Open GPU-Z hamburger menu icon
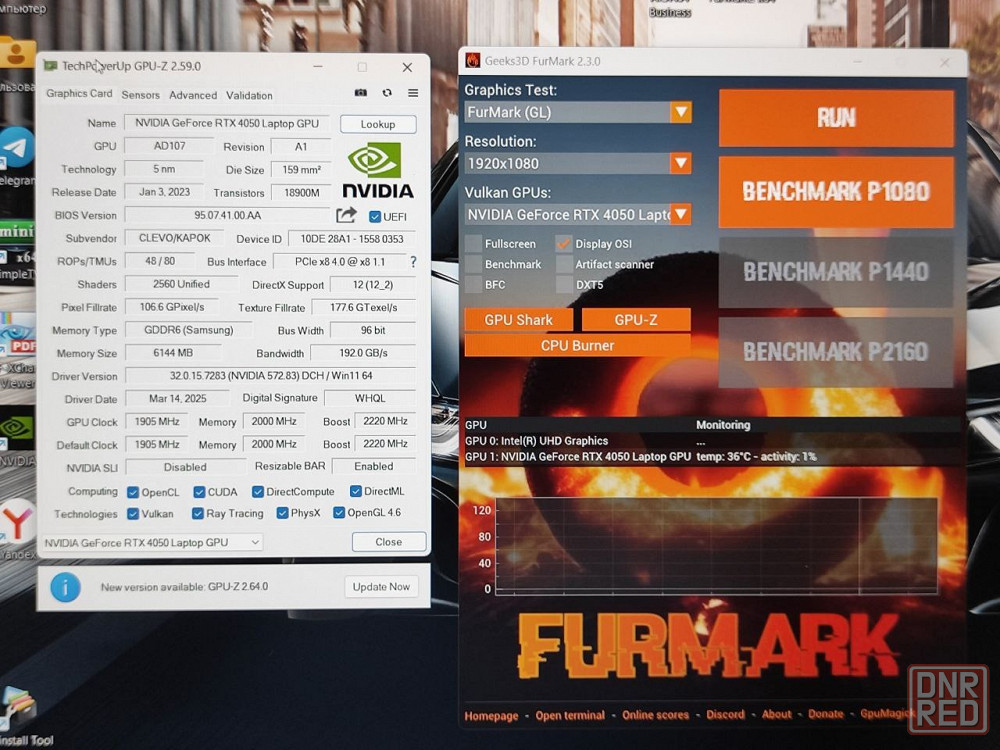This screenshot has height=750, width=1000. [x=413, y=93]
